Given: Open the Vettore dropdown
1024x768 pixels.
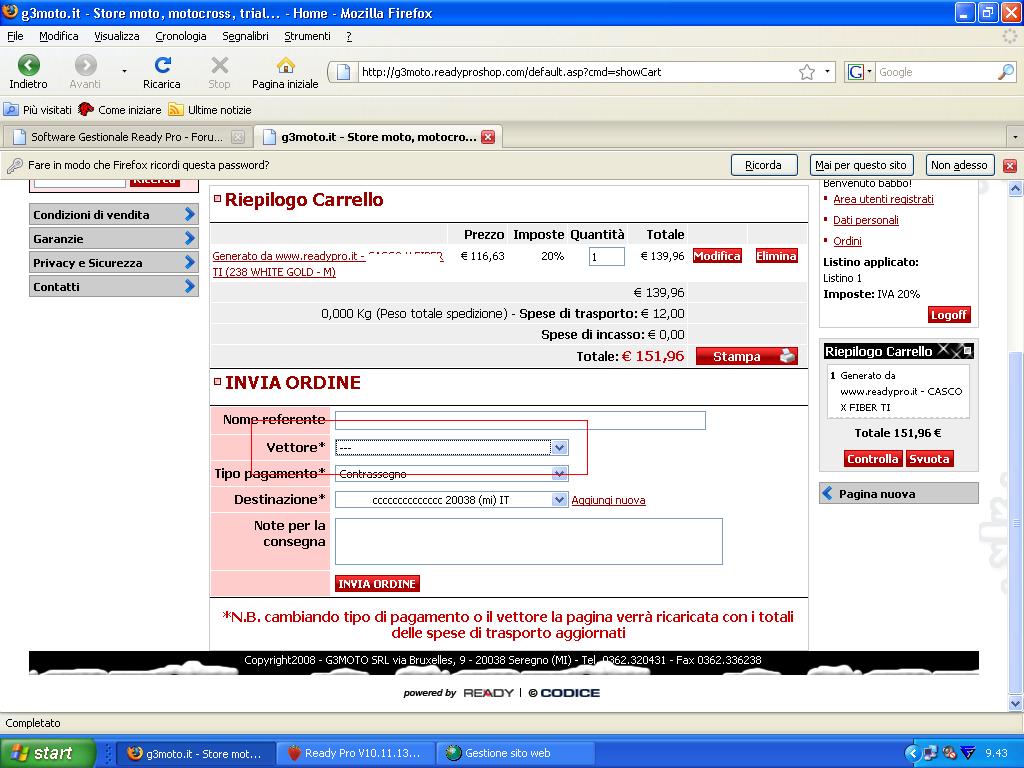Looking at the screenshot, I should pos(452,447).
